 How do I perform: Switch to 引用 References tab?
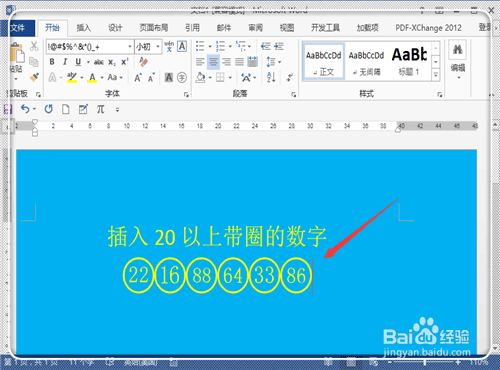click(x=192, y=28)
